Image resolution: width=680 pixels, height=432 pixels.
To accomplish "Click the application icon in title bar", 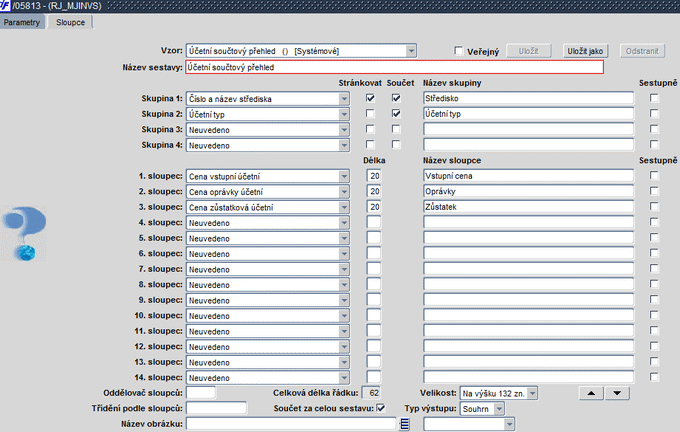I will click(x=7, y=6).
